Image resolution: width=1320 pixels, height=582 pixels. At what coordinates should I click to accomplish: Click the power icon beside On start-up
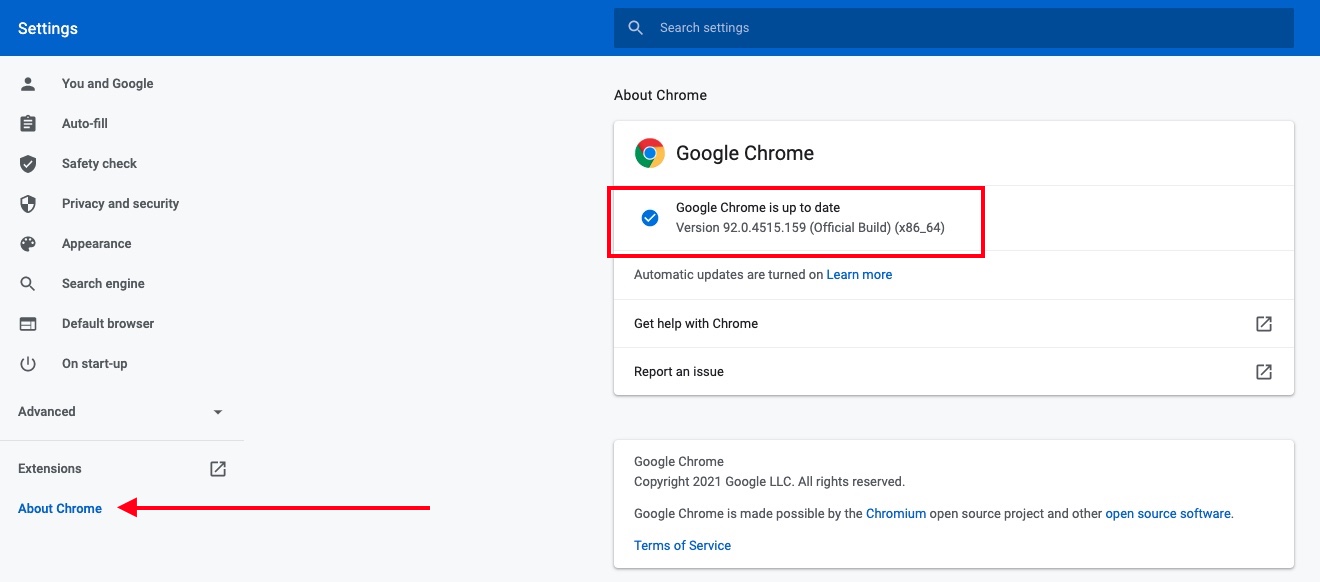(28, 364)
